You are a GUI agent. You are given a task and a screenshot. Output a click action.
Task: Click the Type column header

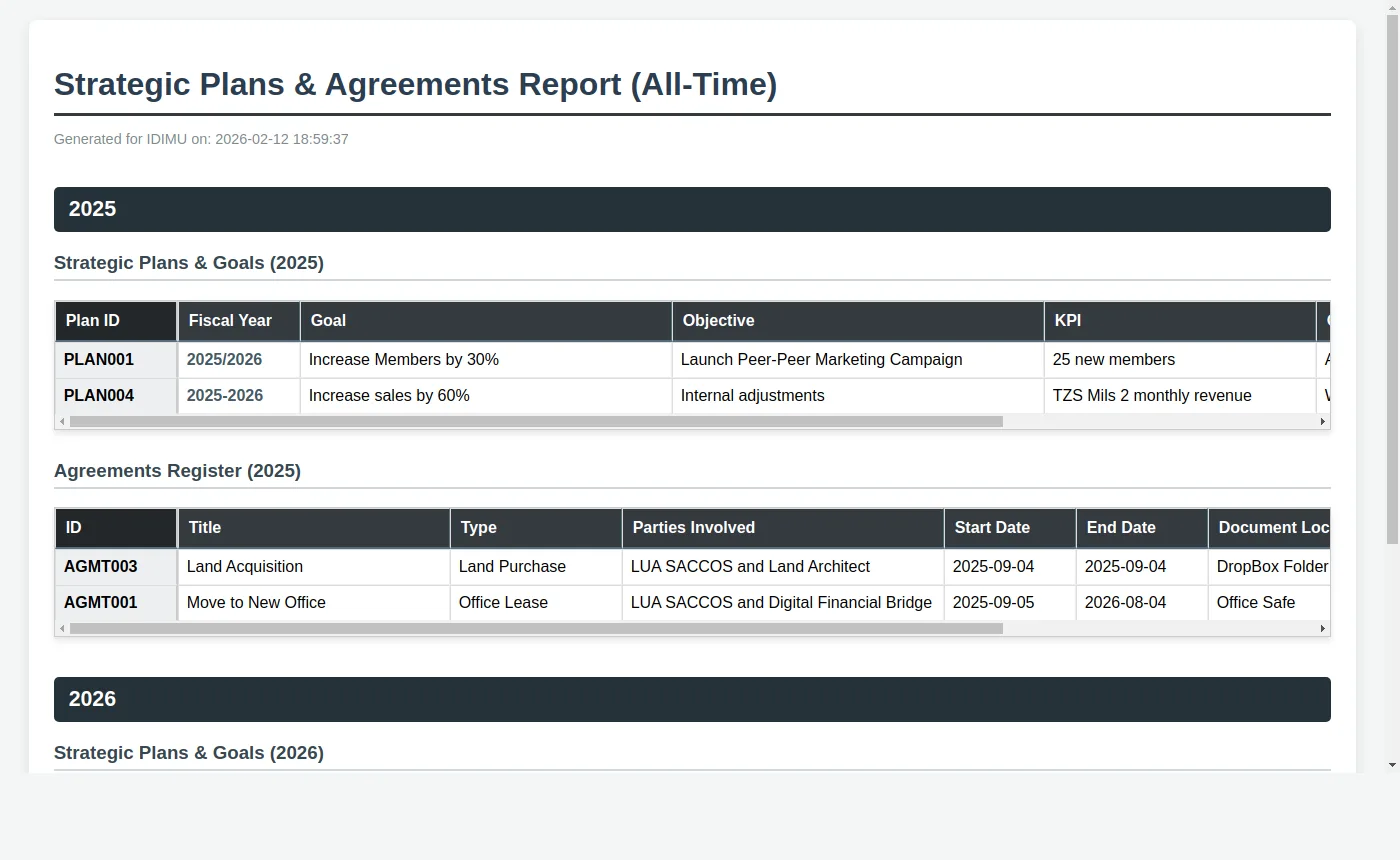tap(536, 528)
